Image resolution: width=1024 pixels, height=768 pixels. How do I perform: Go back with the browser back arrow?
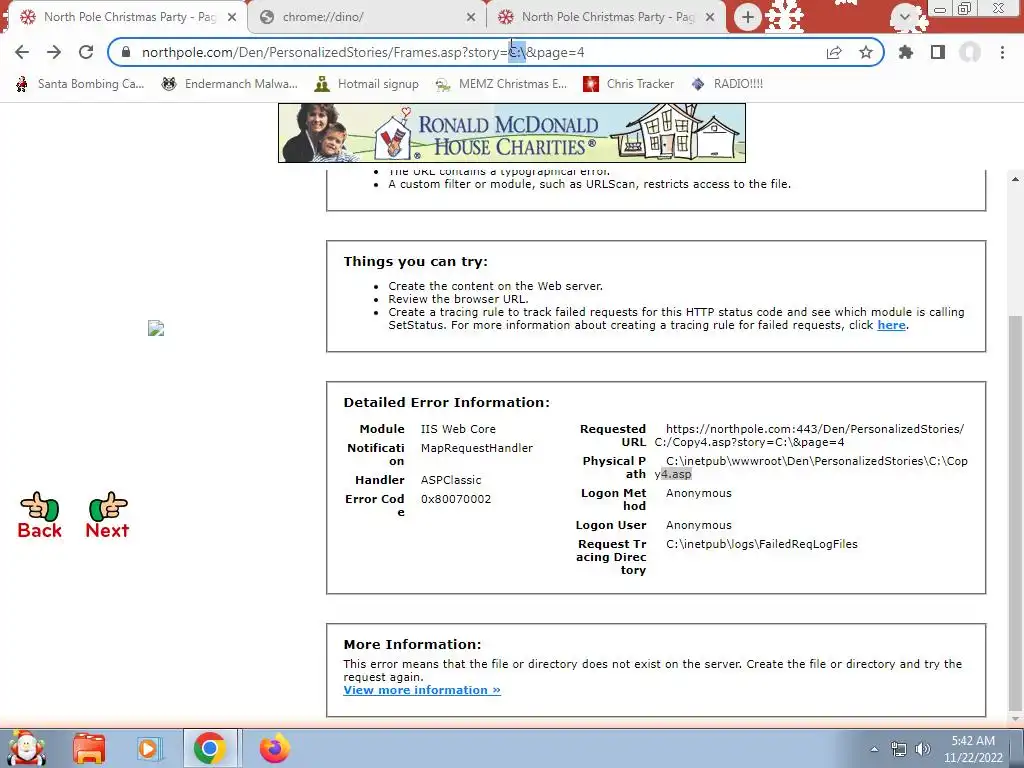pyautogui.click(x=22, y=52)
